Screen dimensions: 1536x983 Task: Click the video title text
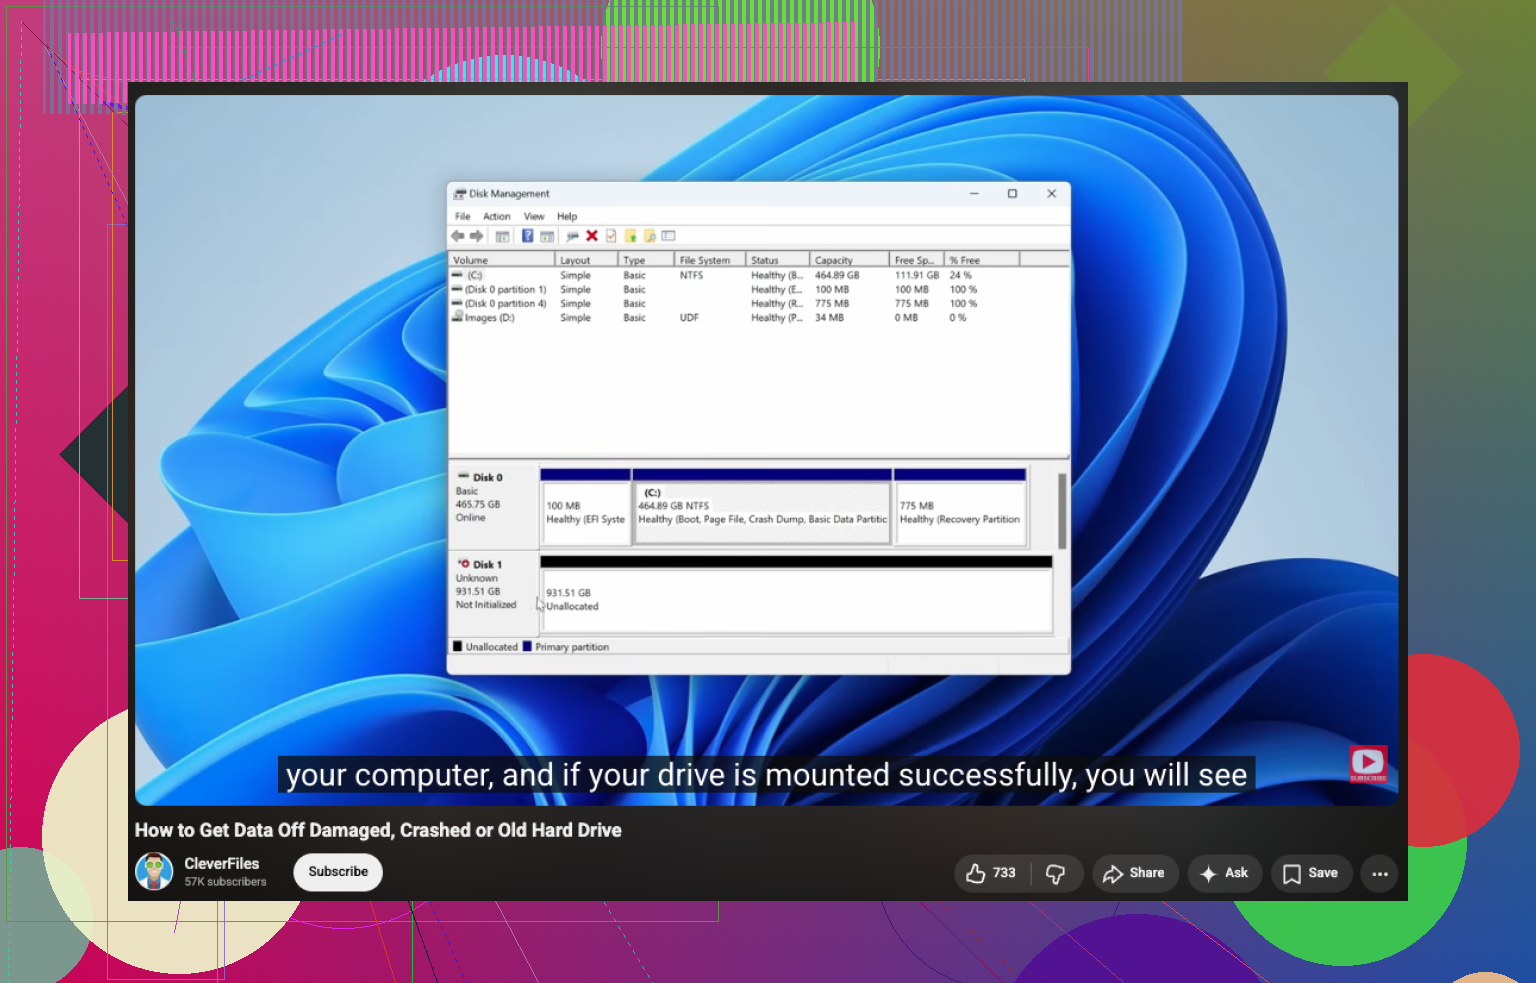[x=378, y=830]
